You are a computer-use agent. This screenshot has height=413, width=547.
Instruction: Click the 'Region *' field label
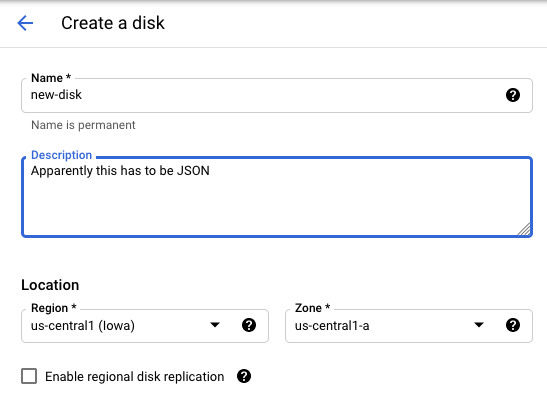click(x=54, y=308)
